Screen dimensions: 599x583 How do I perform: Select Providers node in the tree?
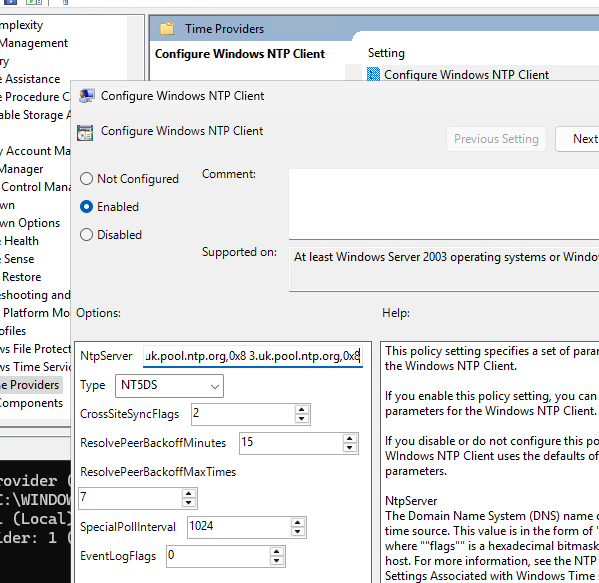coord(30,385)
